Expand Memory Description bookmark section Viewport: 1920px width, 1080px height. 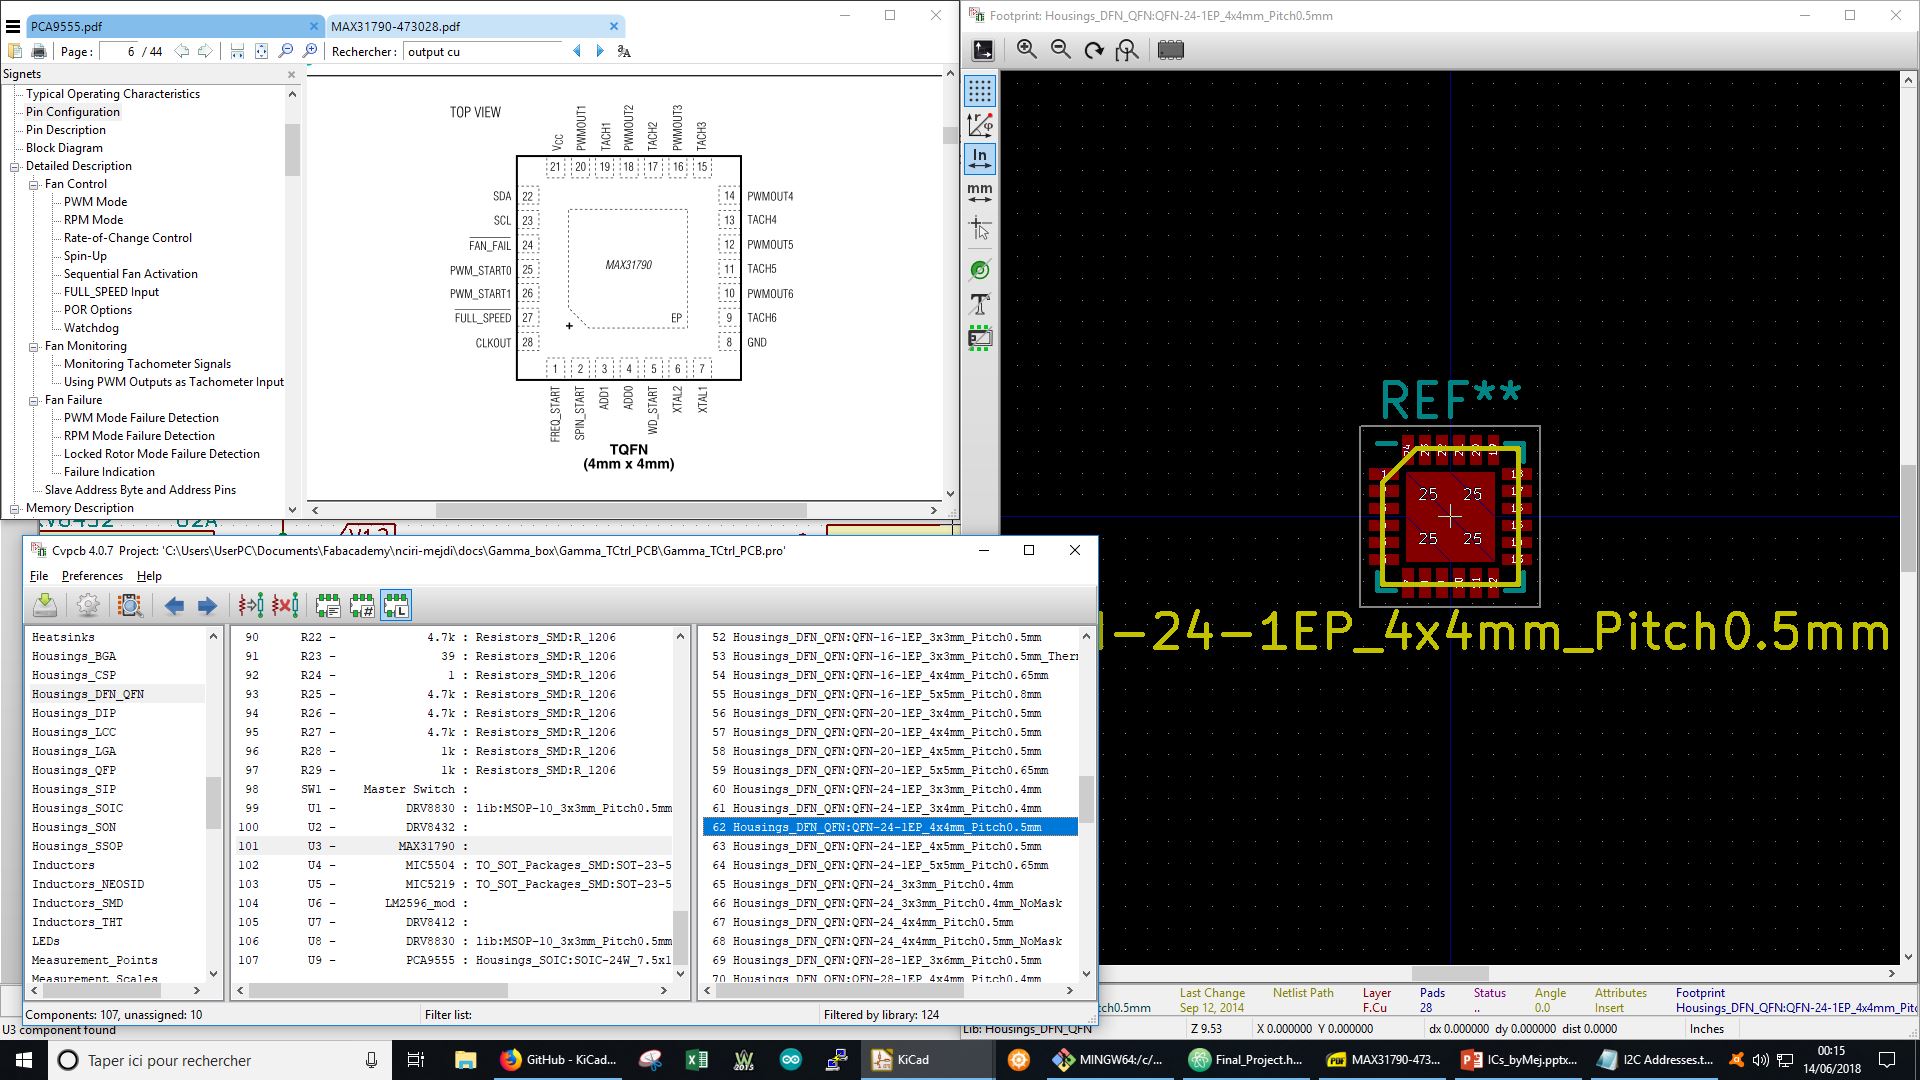click(15, 508)
